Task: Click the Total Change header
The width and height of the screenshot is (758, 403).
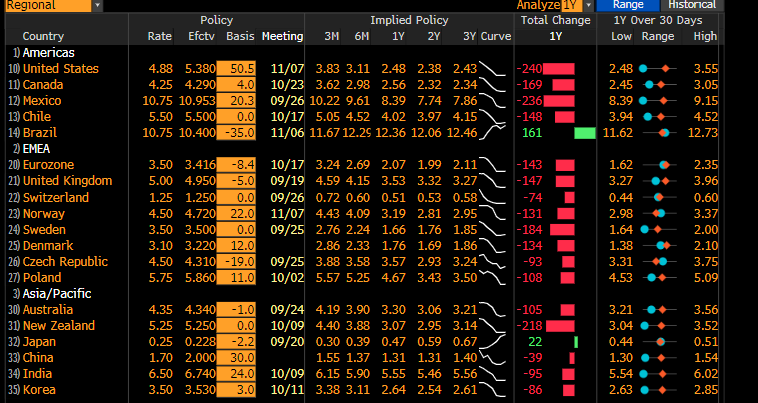Action: (x=555, y=20)
